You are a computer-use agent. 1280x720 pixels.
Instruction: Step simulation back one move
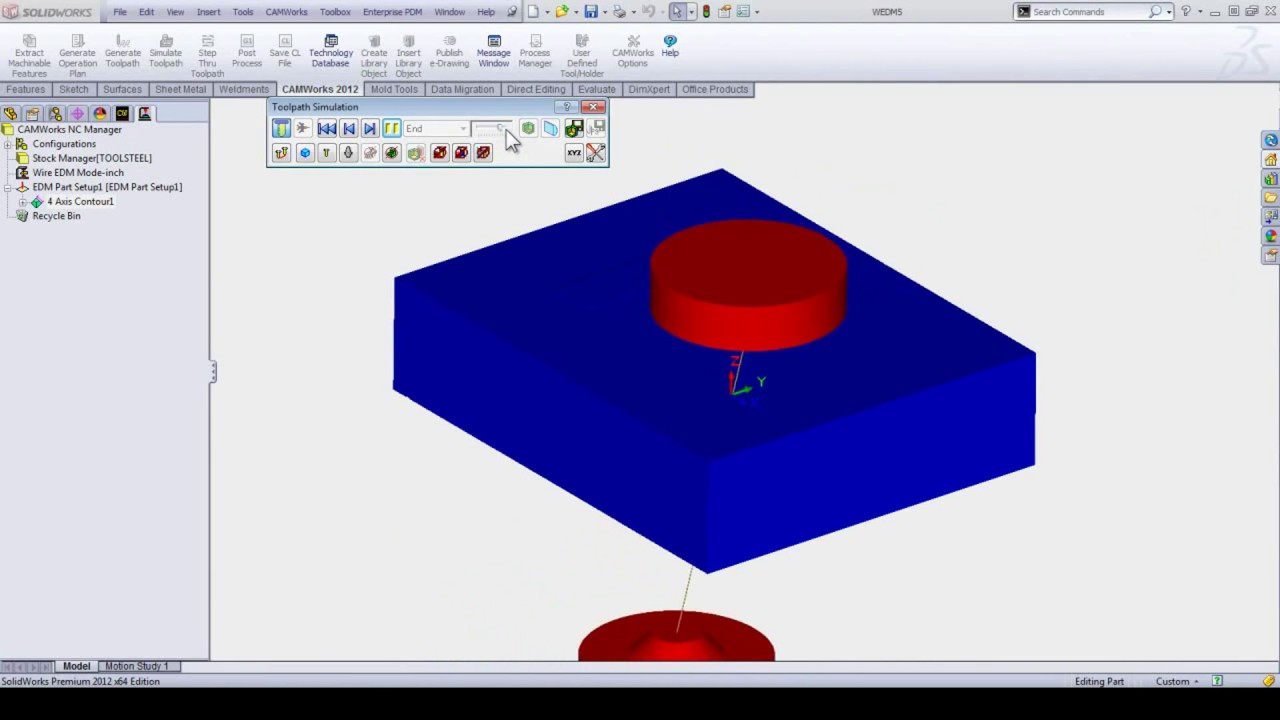click(x=348, y=129)
